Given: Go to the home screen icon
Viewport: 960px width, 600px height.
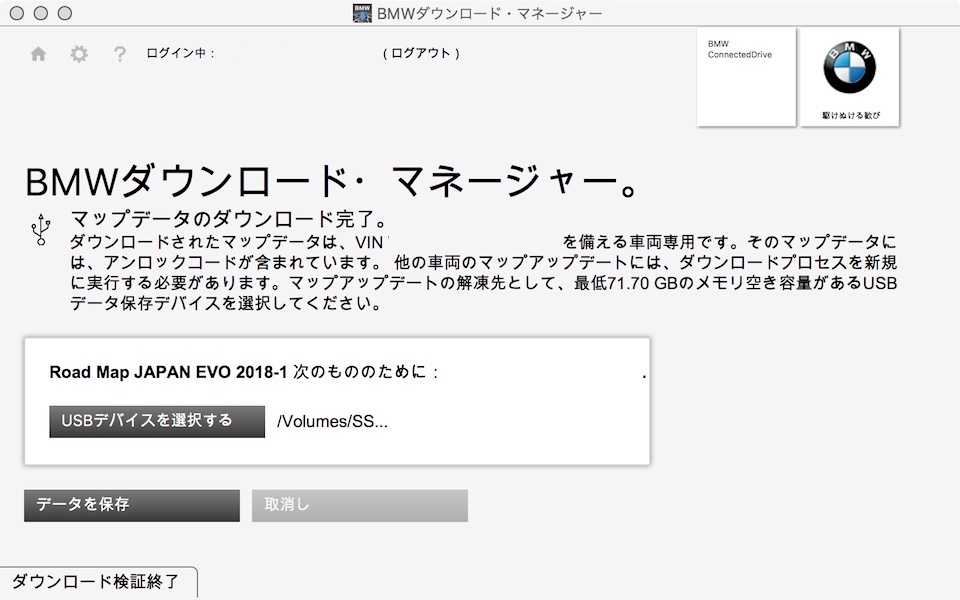Looking at the screenshot, I should [x=38, y=54].
